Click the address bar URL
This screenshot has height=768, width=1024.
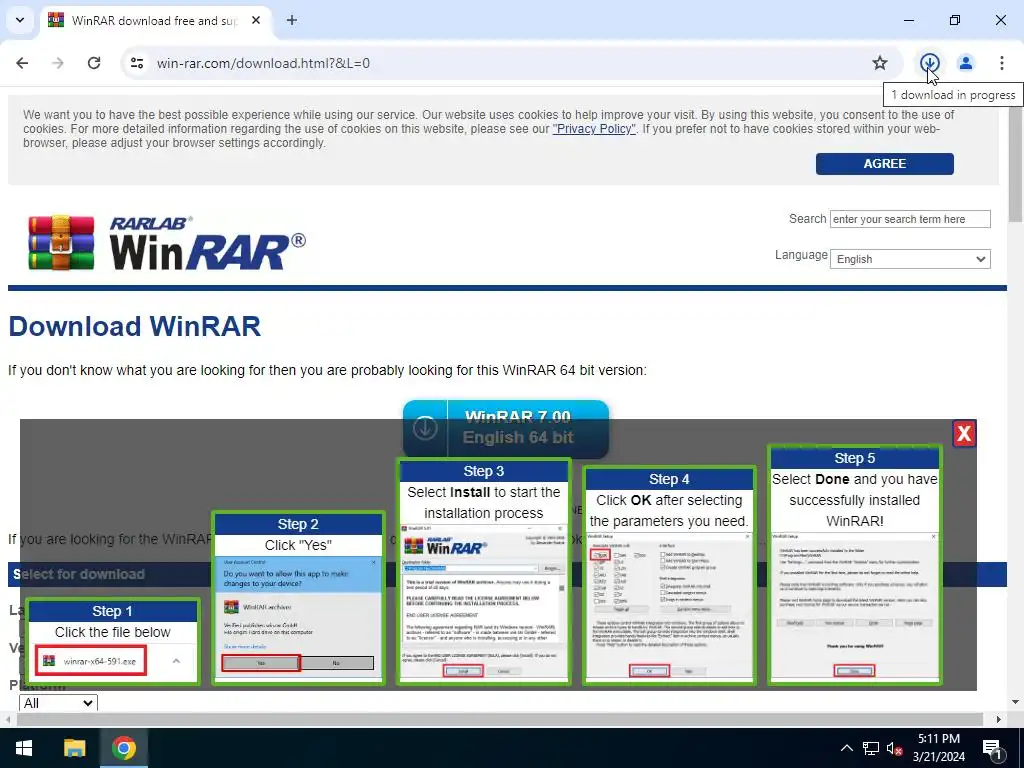click(263, 63)
